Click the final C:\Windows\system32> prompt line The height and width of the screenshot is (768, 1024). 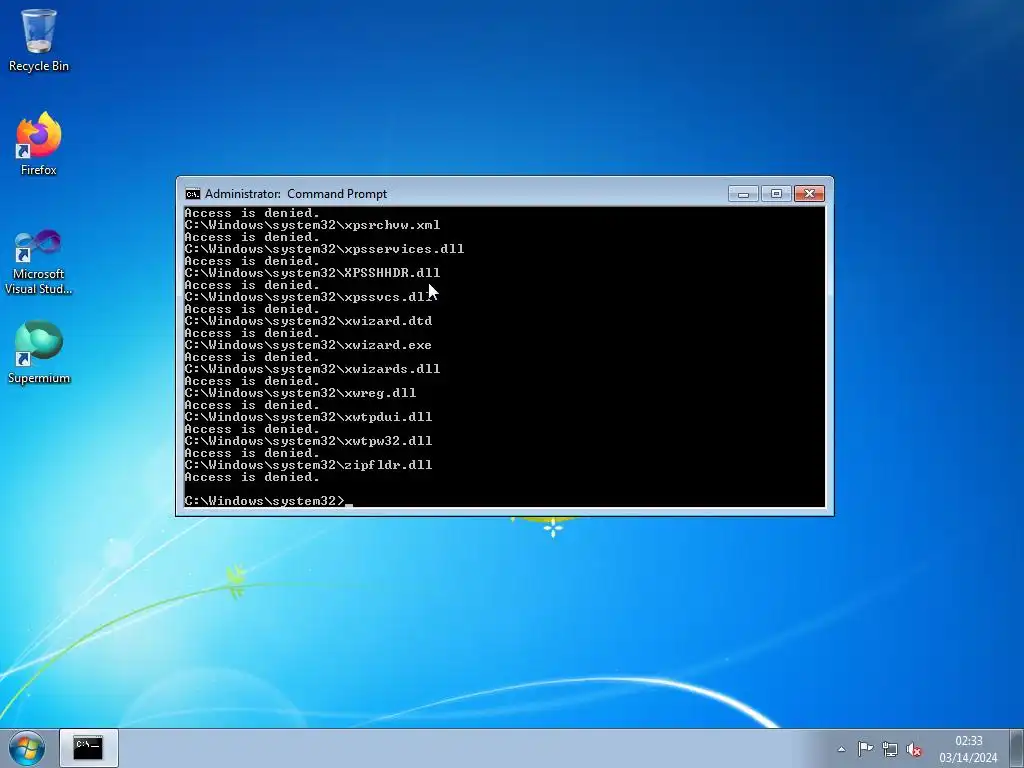(x=268, y=501)
